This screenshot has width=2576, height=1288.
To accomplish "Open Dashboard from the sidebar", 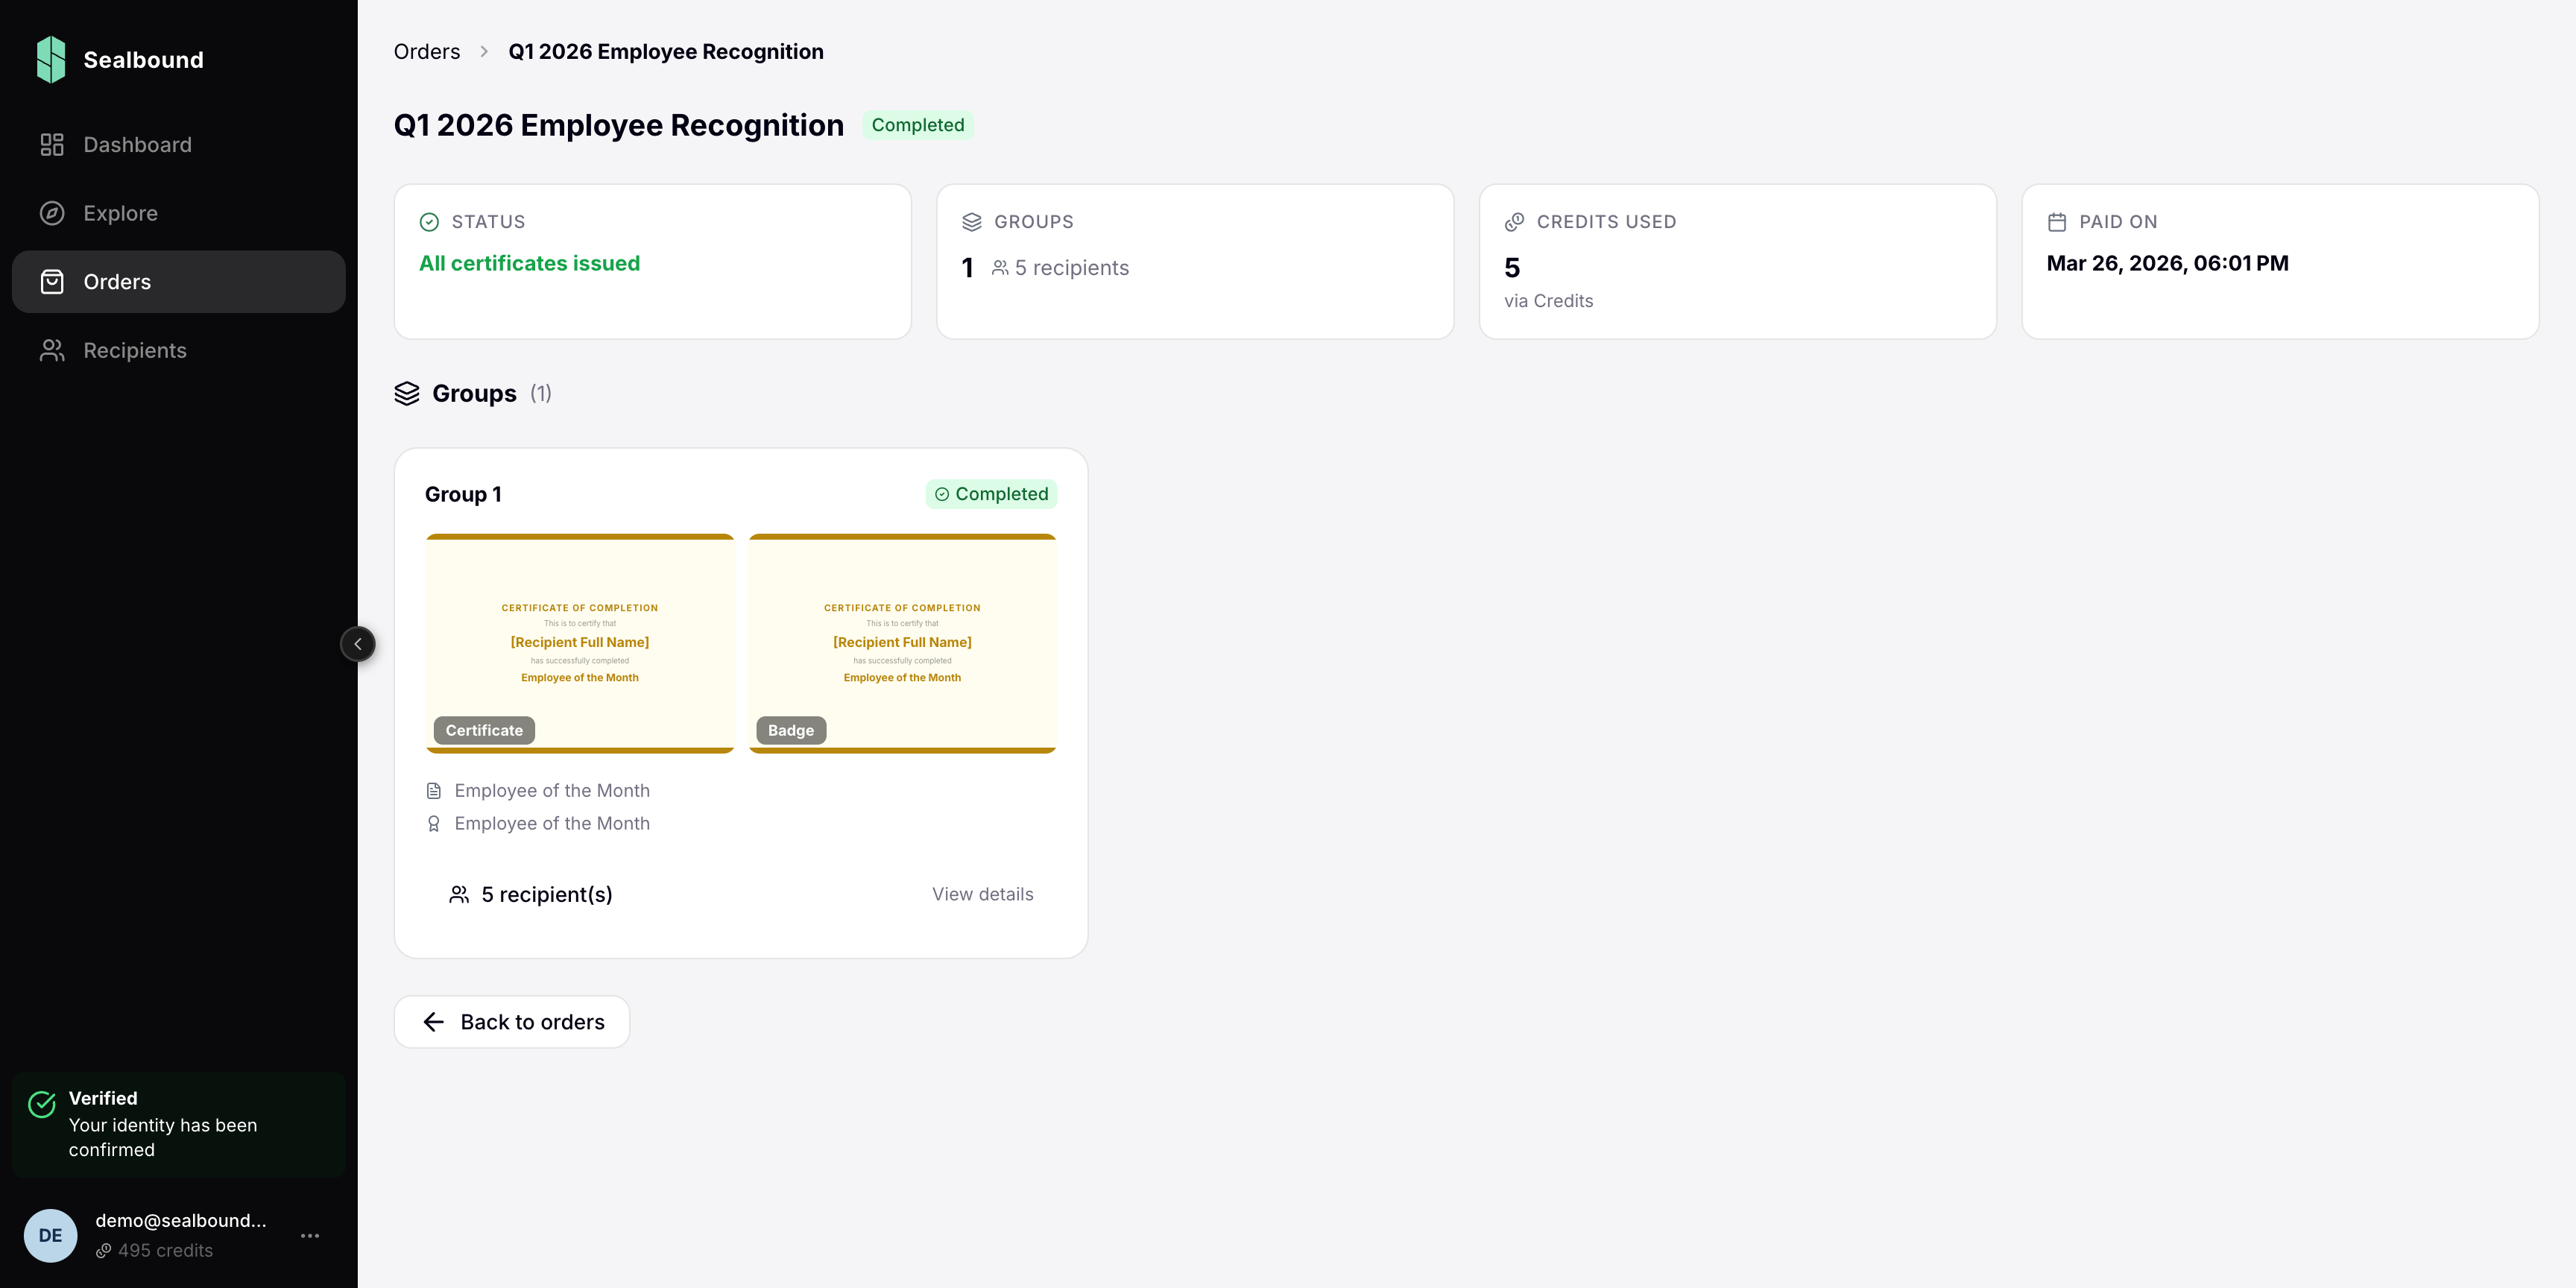I will click(x=137, y=145).
